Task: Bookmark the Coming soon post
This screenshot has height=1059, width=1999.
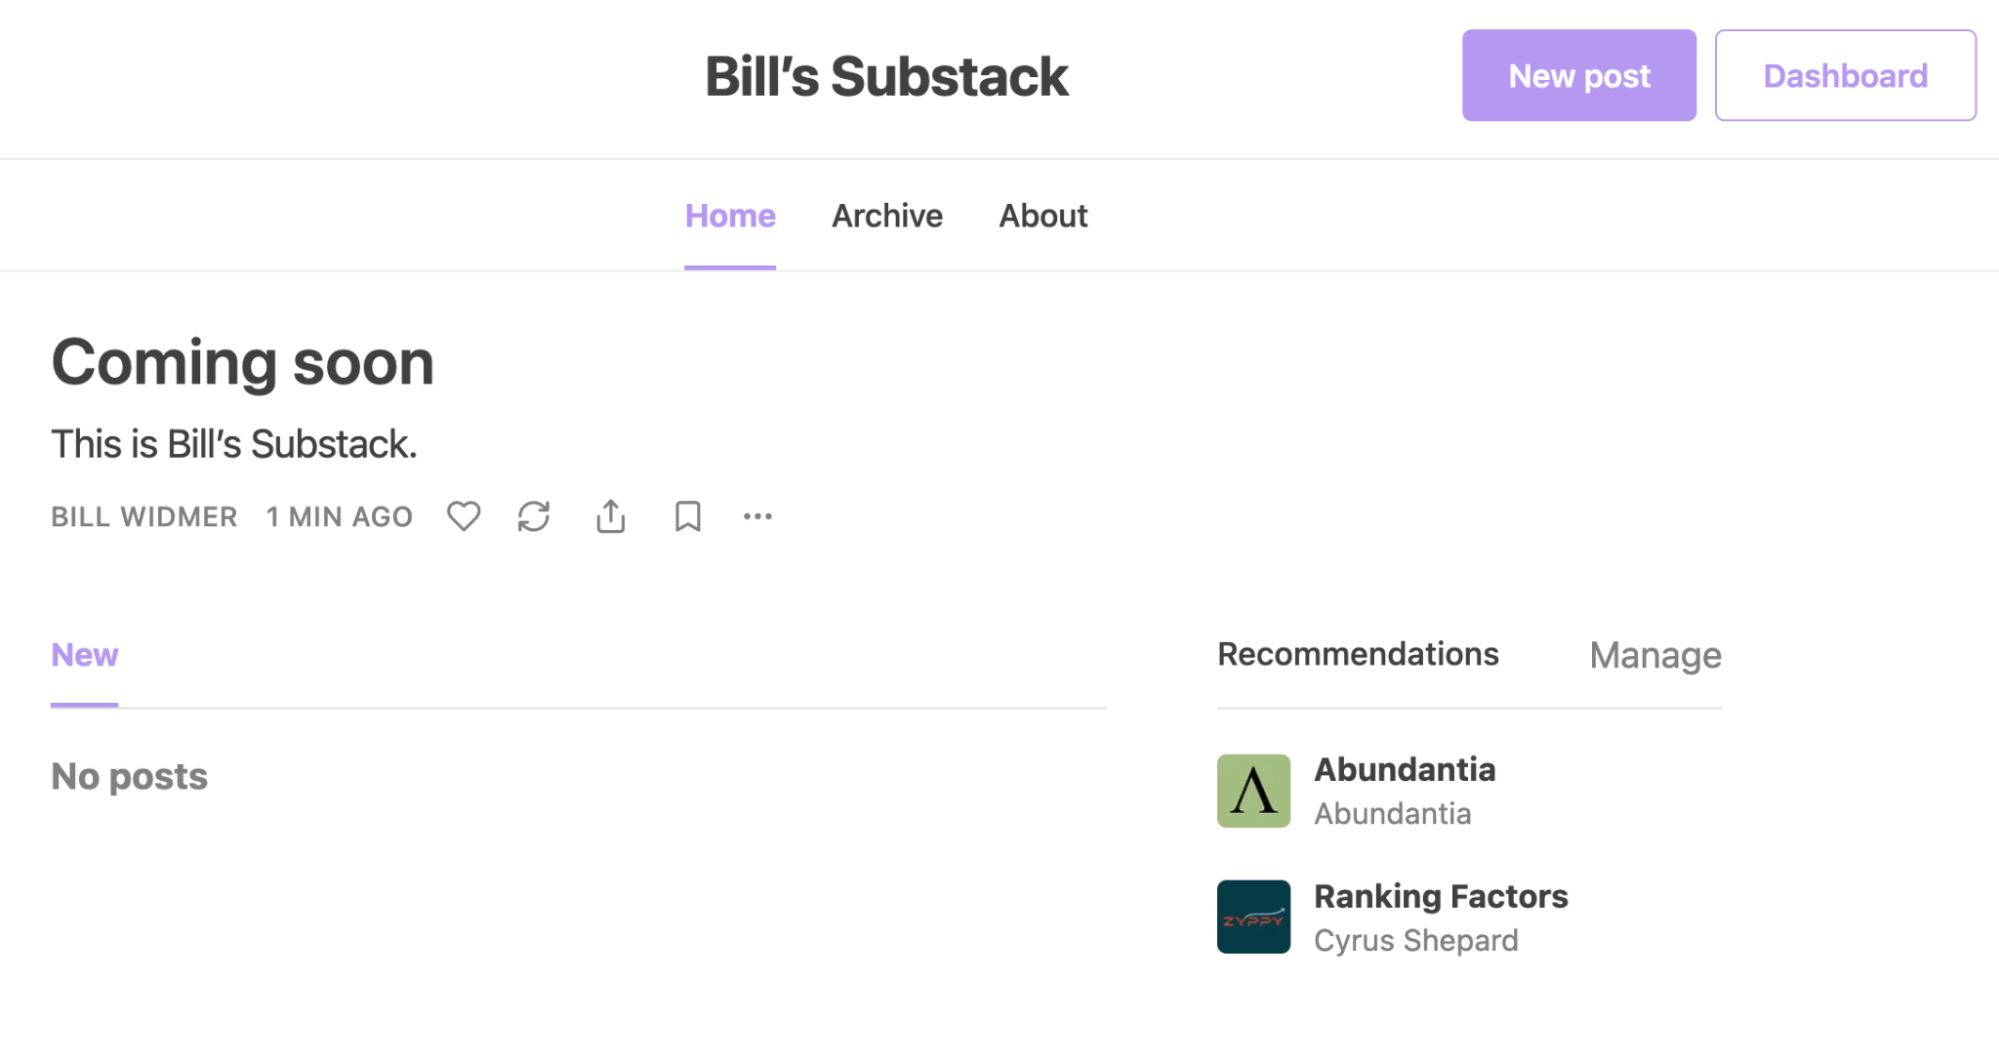Action: coord(686,516)
